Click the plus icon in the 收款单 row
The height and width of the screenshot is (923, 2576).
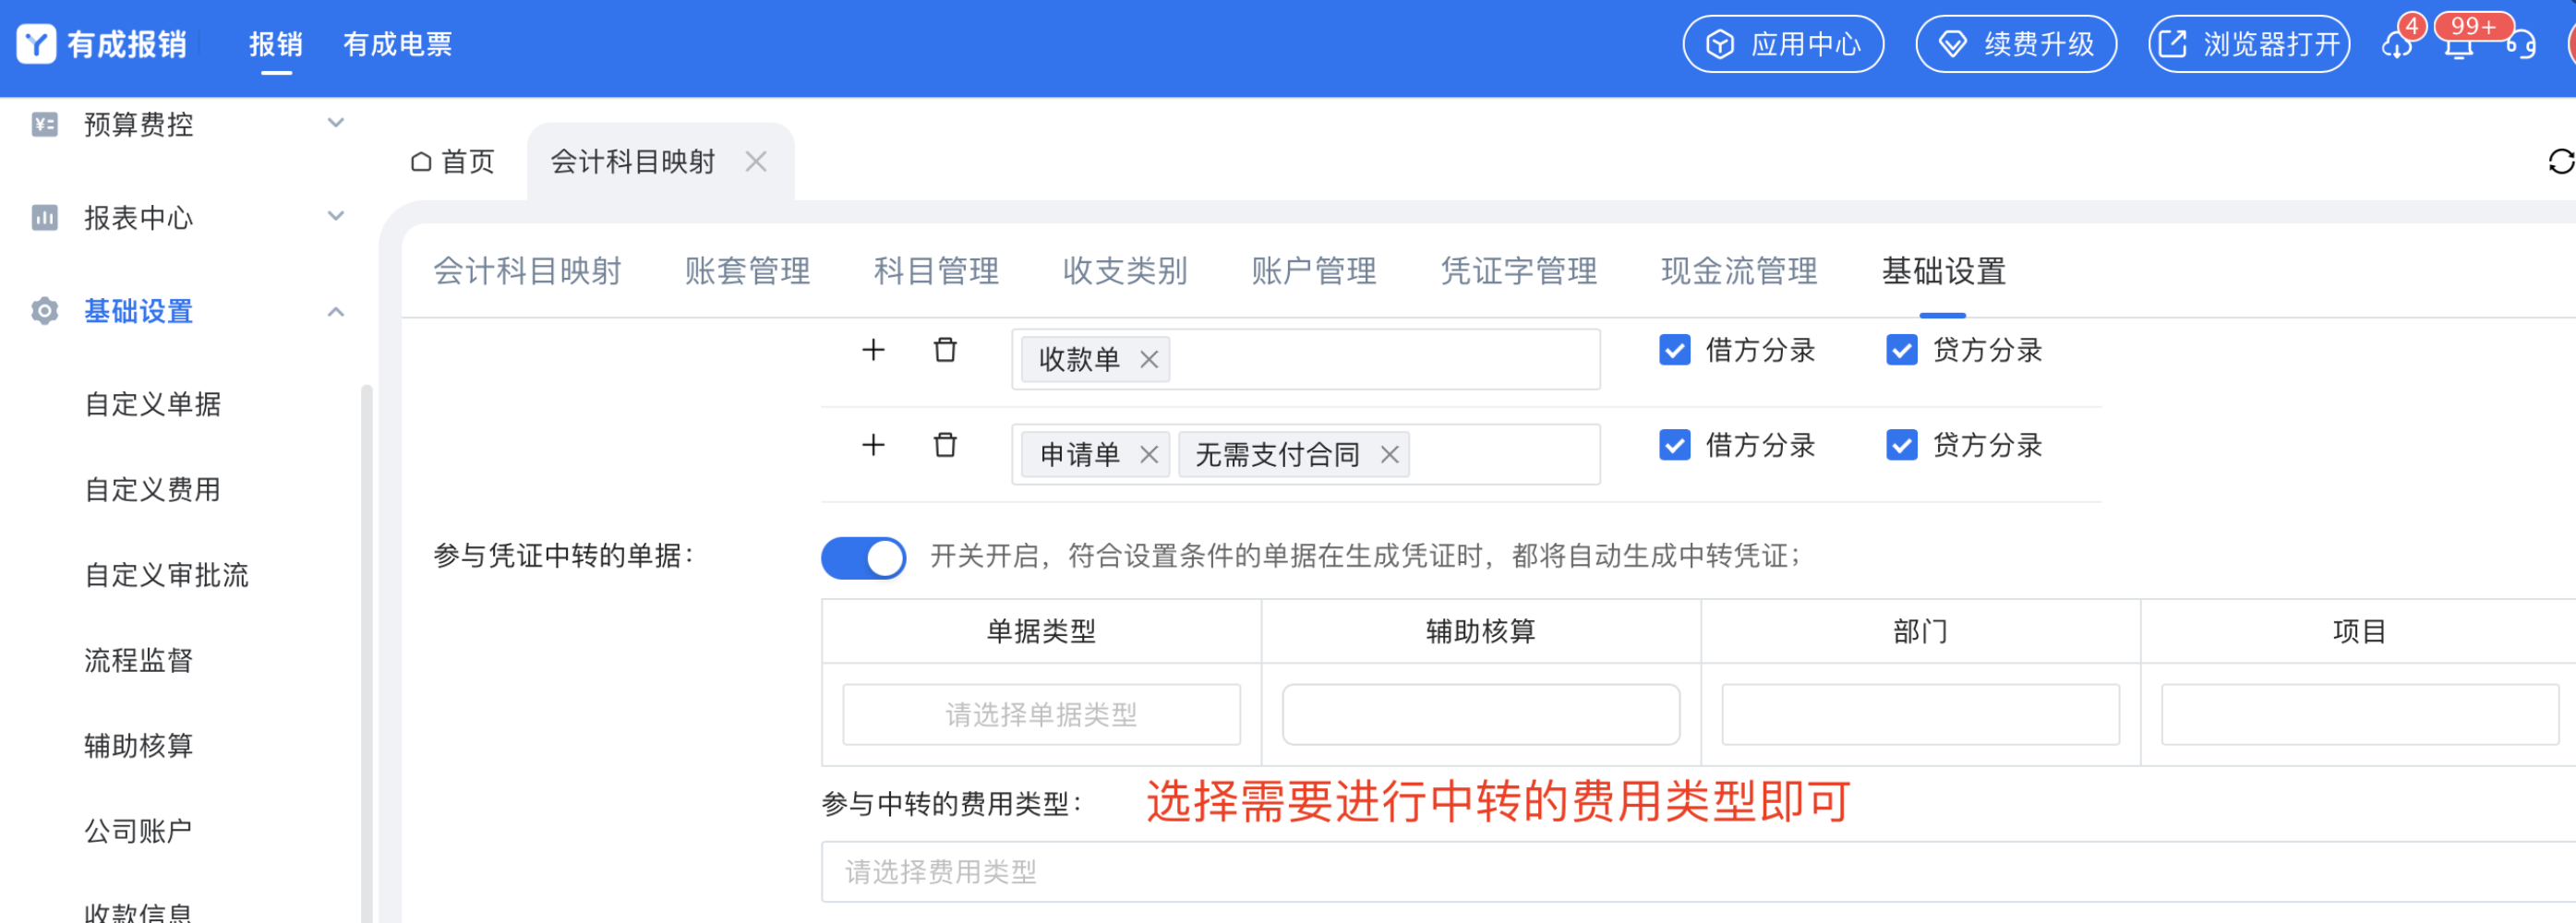pos(873,350)
